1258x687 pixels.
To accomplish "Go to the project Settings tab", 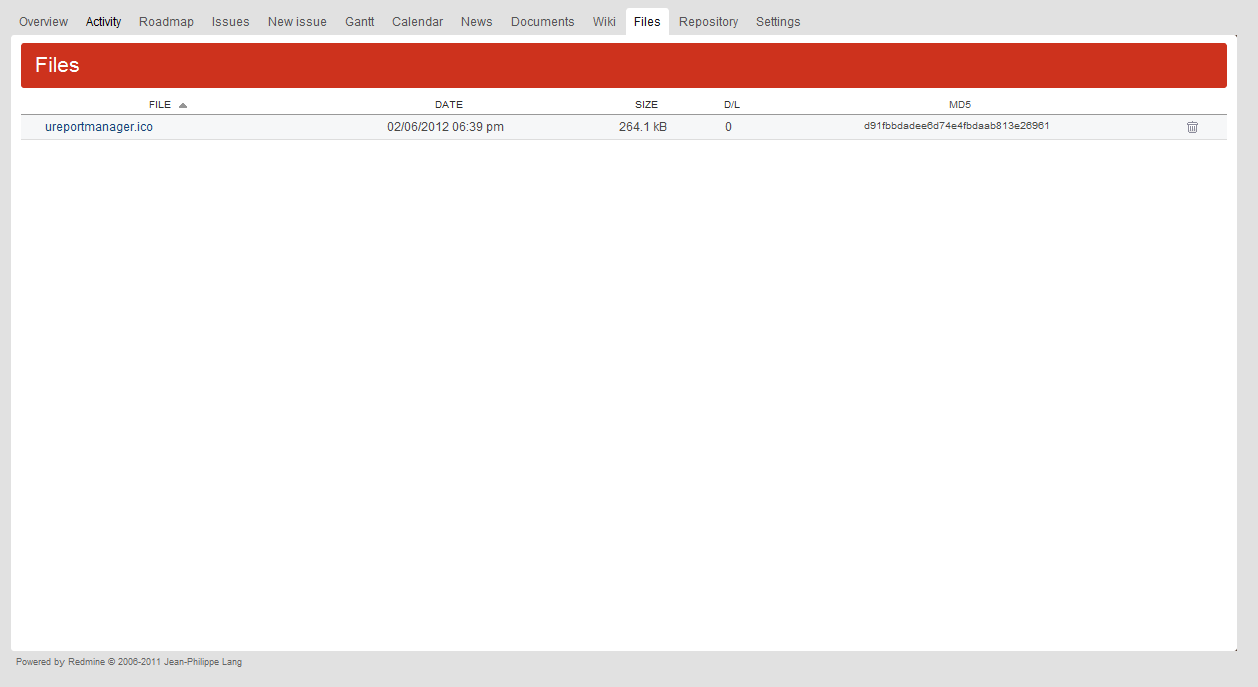I will pyautogui.click(x=777, y=22).
